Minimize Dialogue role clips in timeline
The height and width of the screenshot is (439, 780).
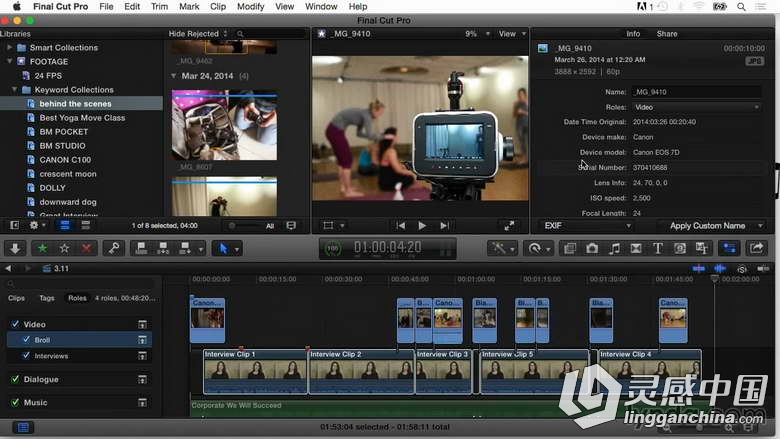tap(142, 379)
